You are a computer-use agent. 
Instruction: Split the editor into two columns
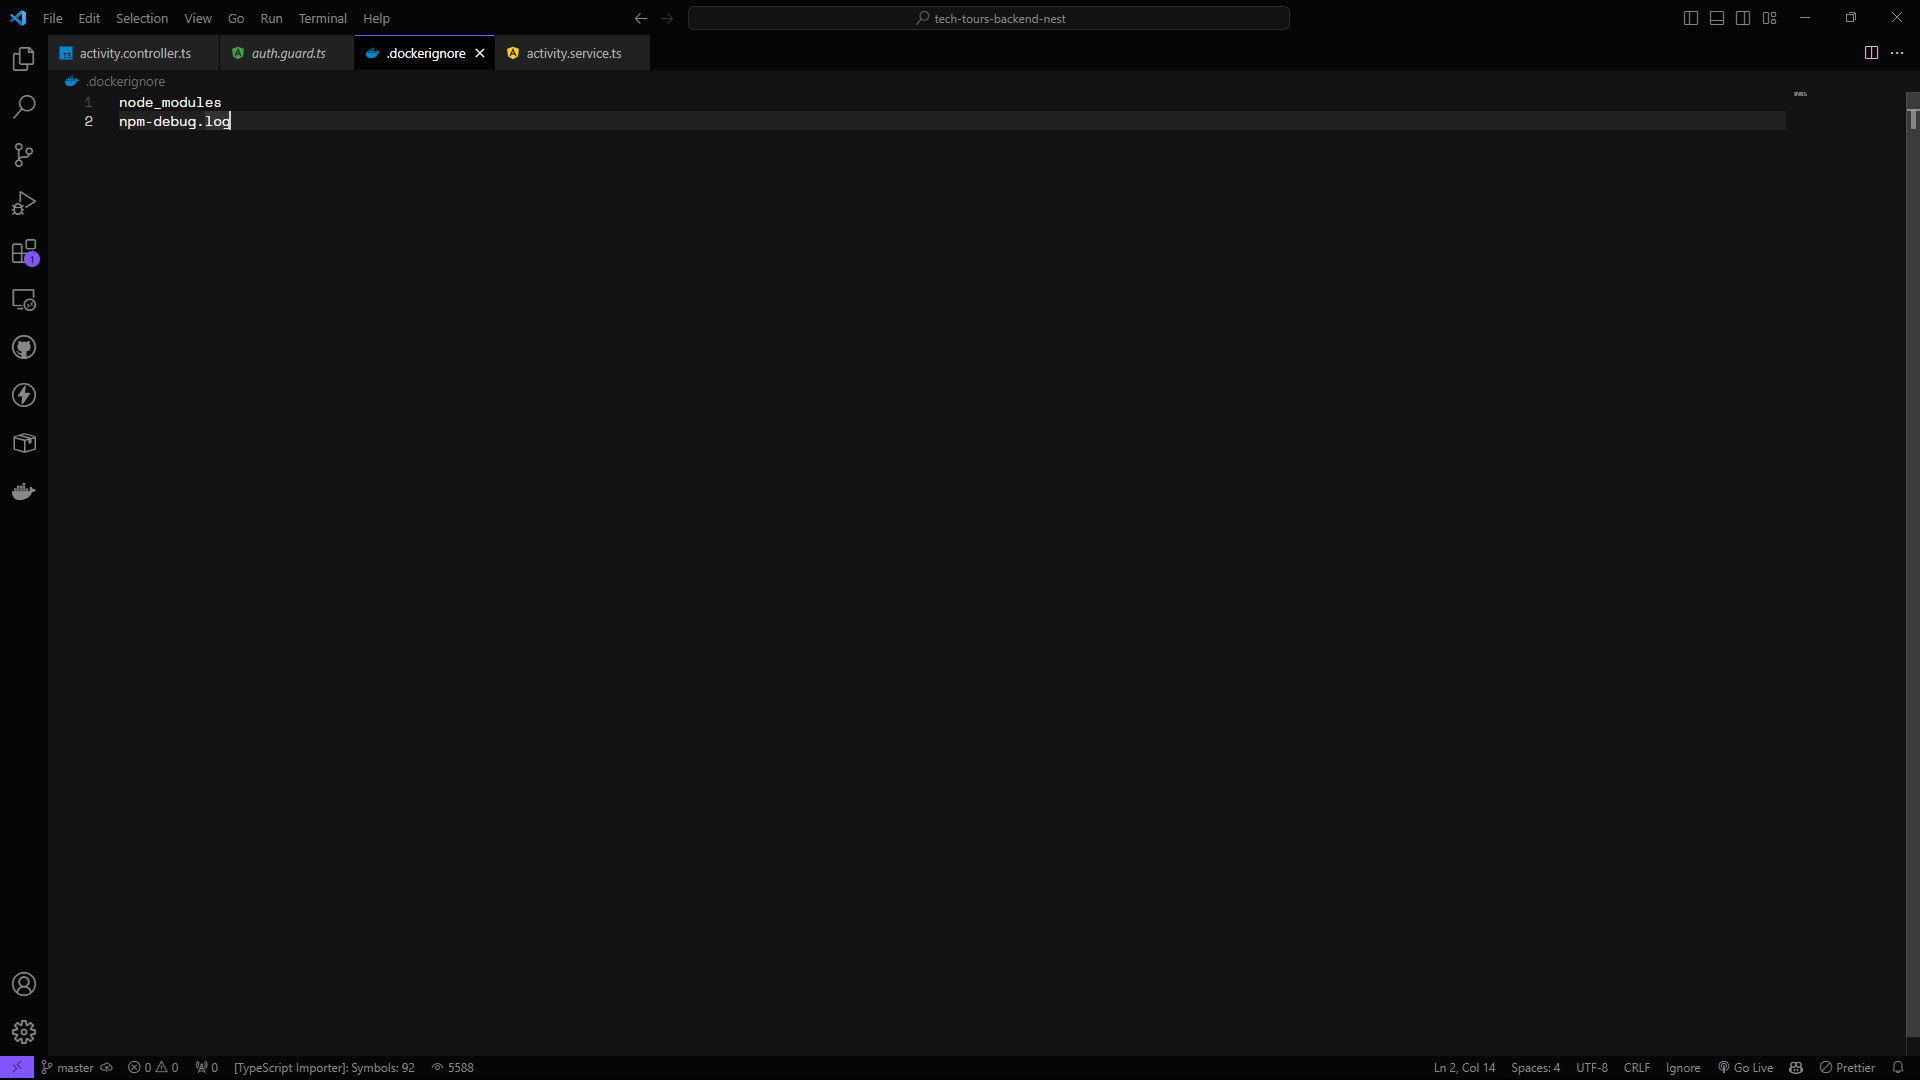[1871, 52]
